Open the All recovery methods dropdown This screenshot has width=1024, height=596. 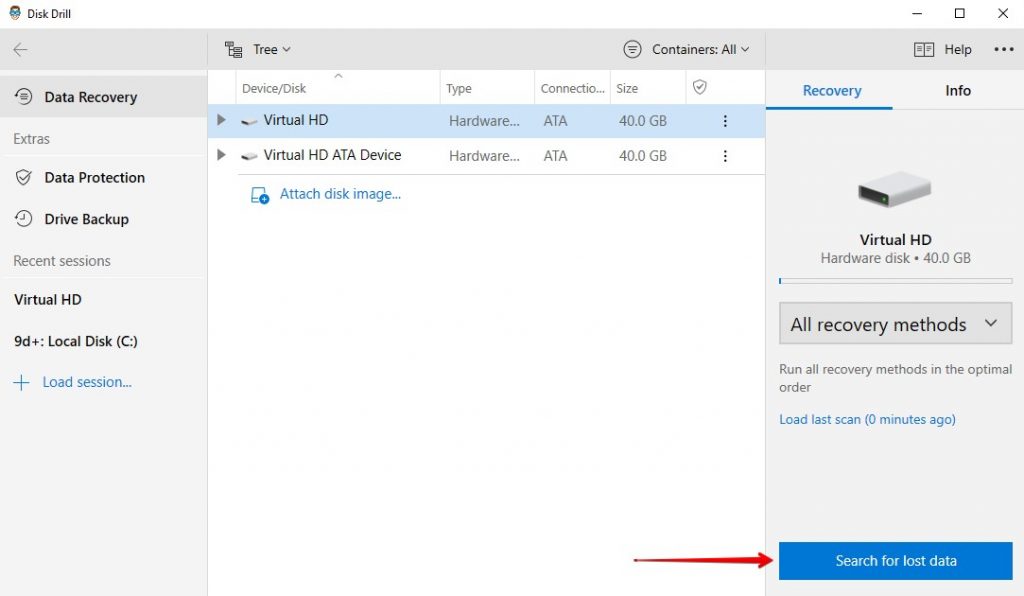coord(894,323)
